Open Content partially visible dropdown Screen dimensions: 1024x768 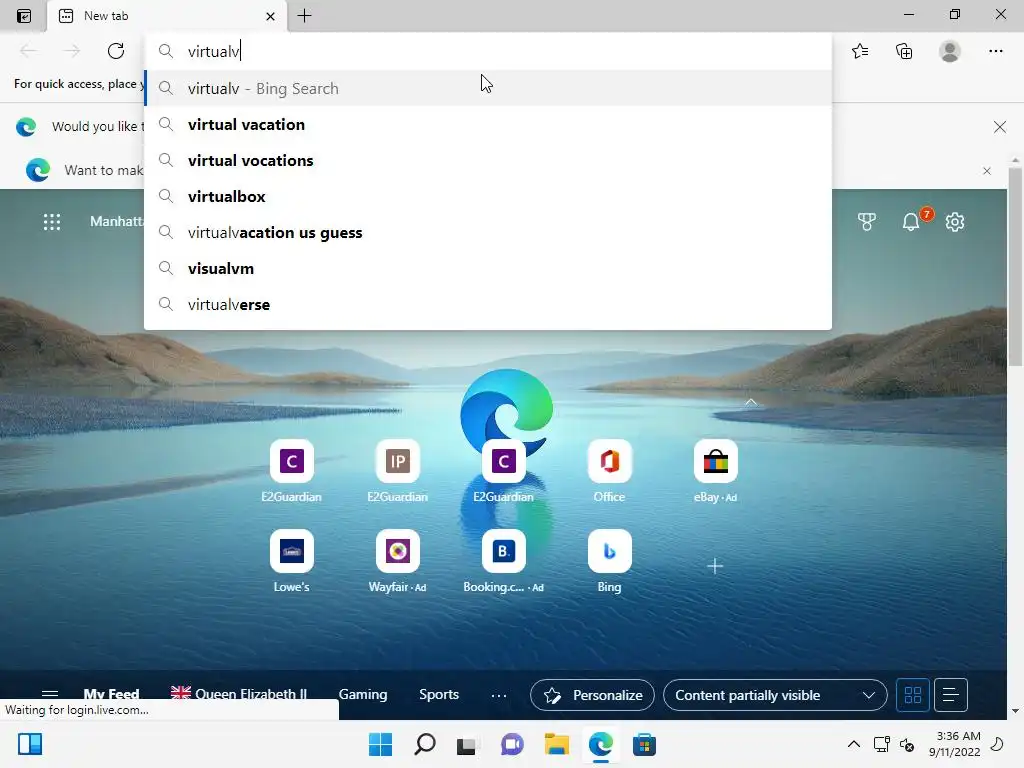tap(775, 695)
